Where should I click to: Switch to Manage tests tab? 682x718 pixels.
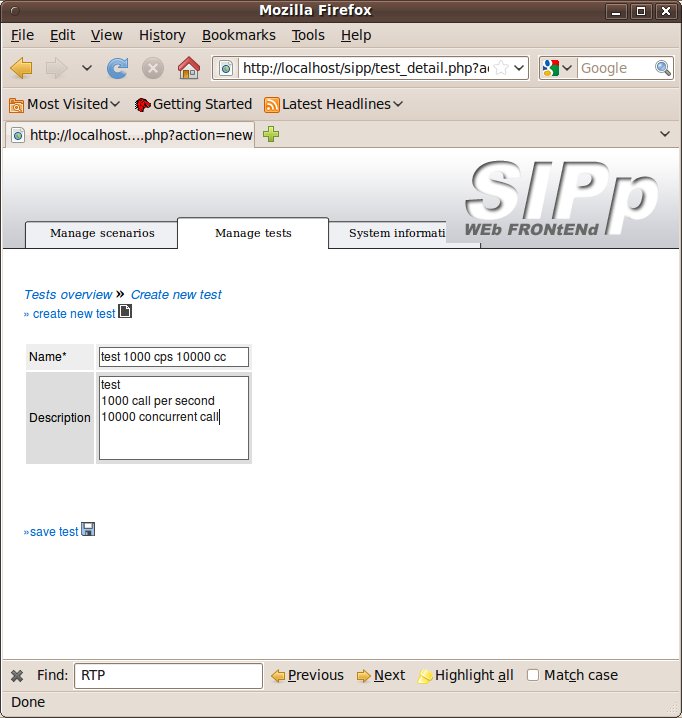point(253,233)
